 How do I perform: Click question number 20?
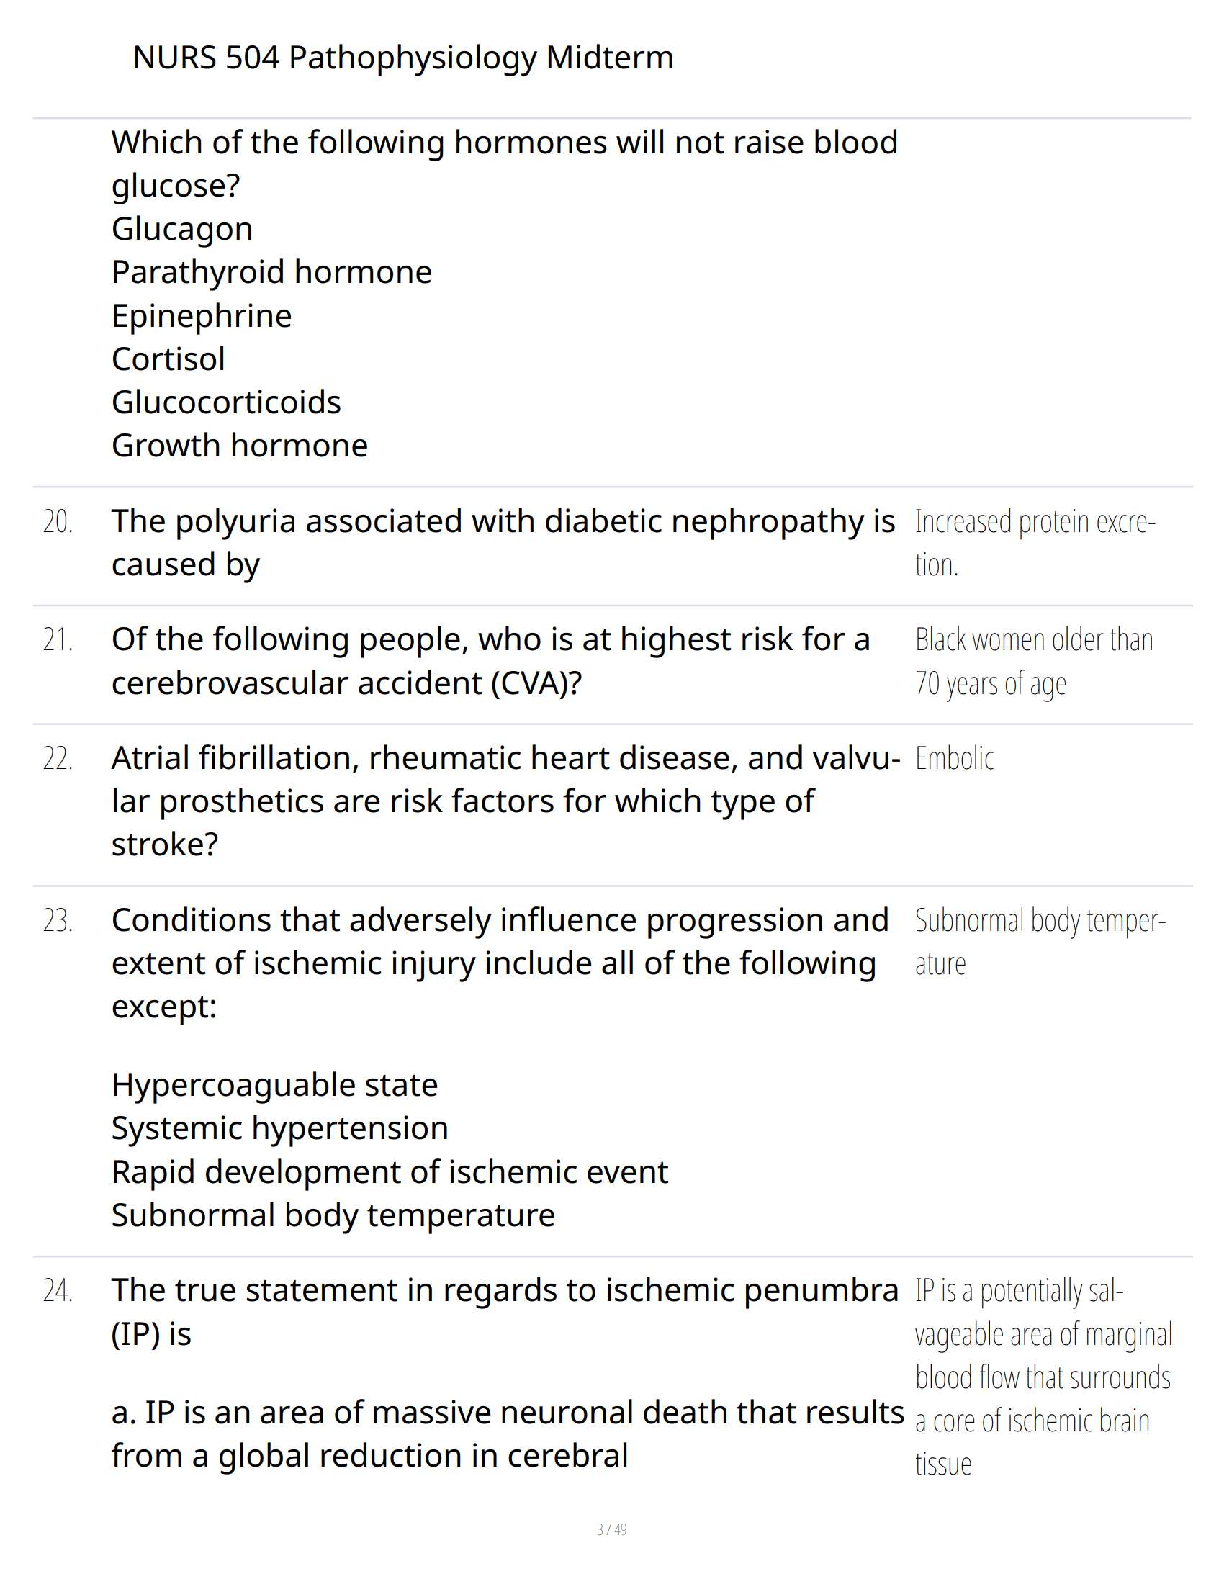click(58, 522)
